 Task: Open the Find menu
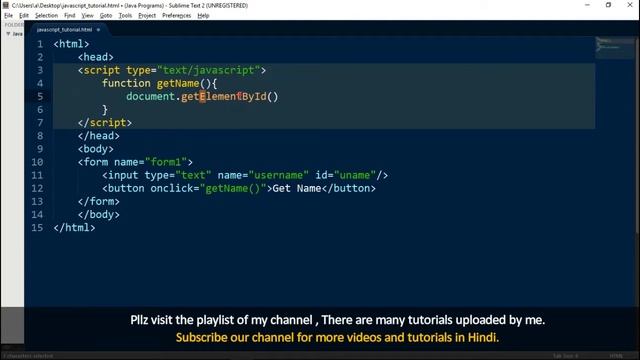(69, 16)
